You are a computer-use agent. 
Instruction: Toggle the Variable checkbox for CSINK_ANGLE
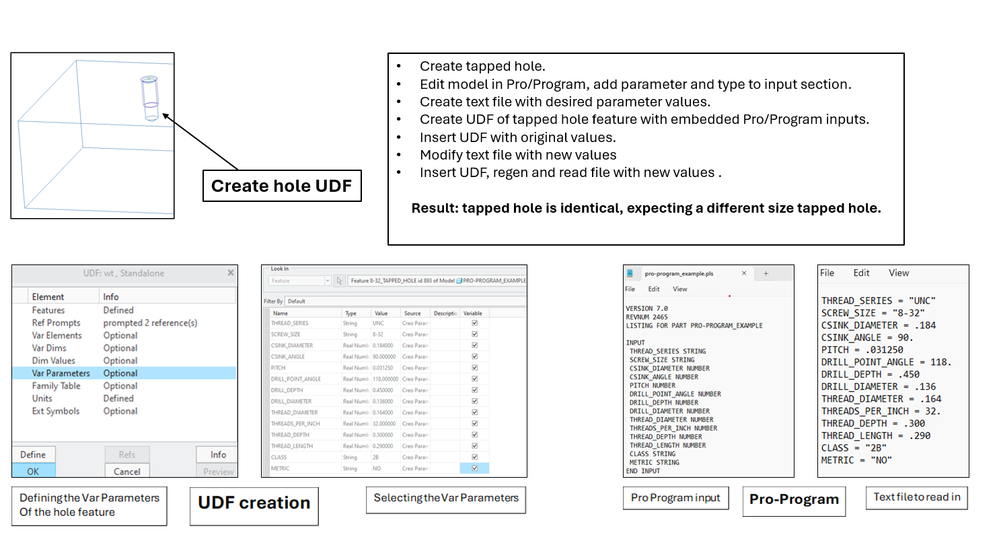point(474,356)
